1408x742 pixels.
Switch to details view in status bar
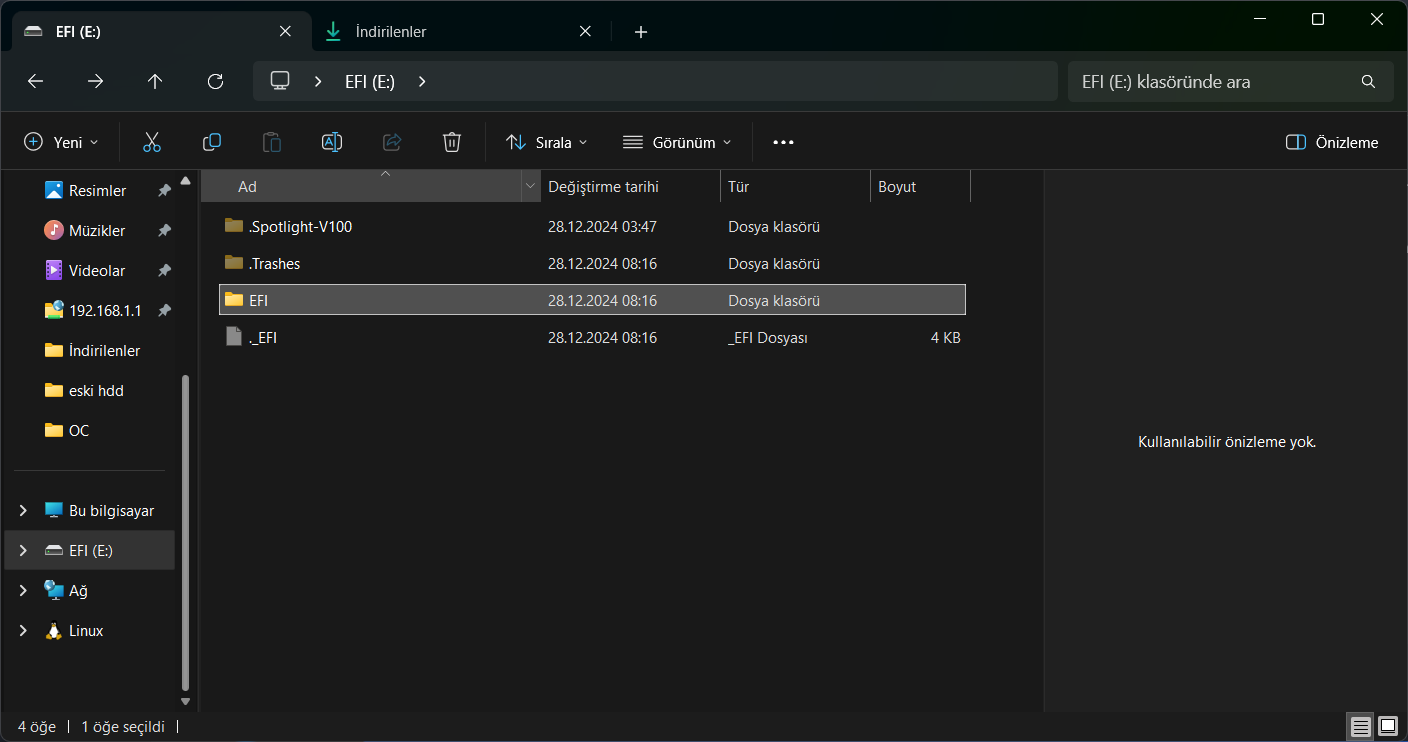[x=1360, y=726]
